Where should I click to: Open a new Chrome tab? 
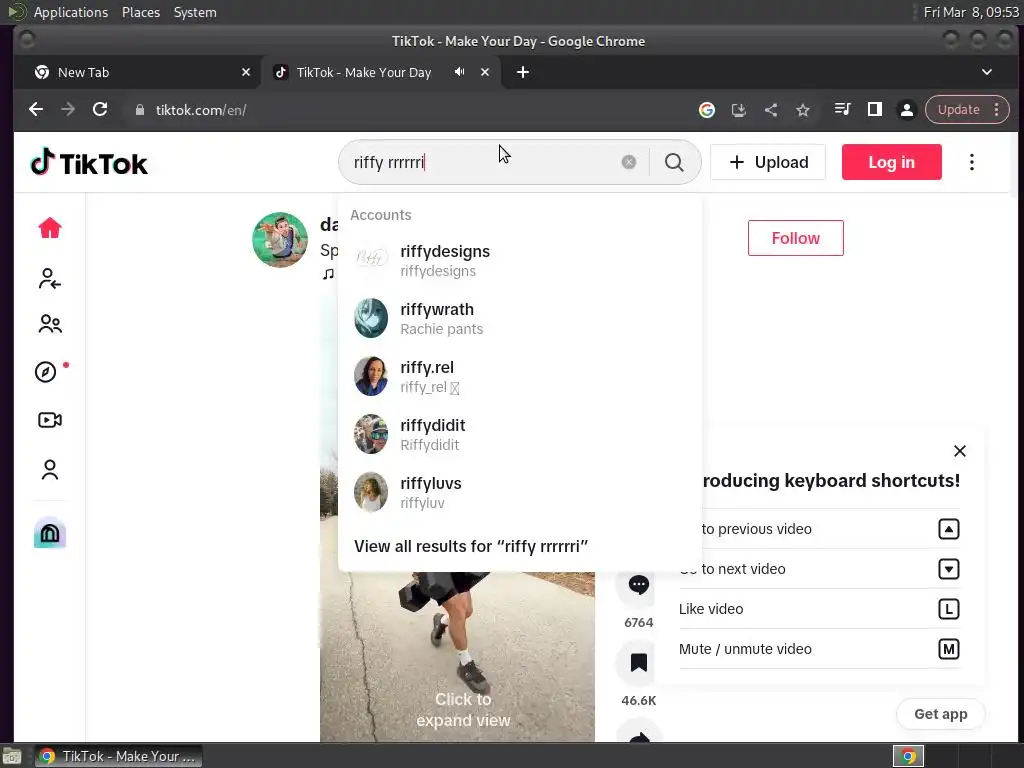[x=522, y=72]
